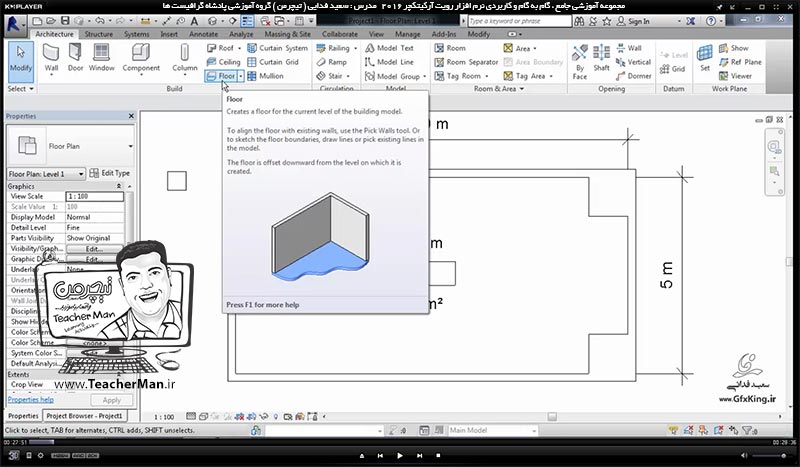Switch to the Manage ribbon tab

408,34
